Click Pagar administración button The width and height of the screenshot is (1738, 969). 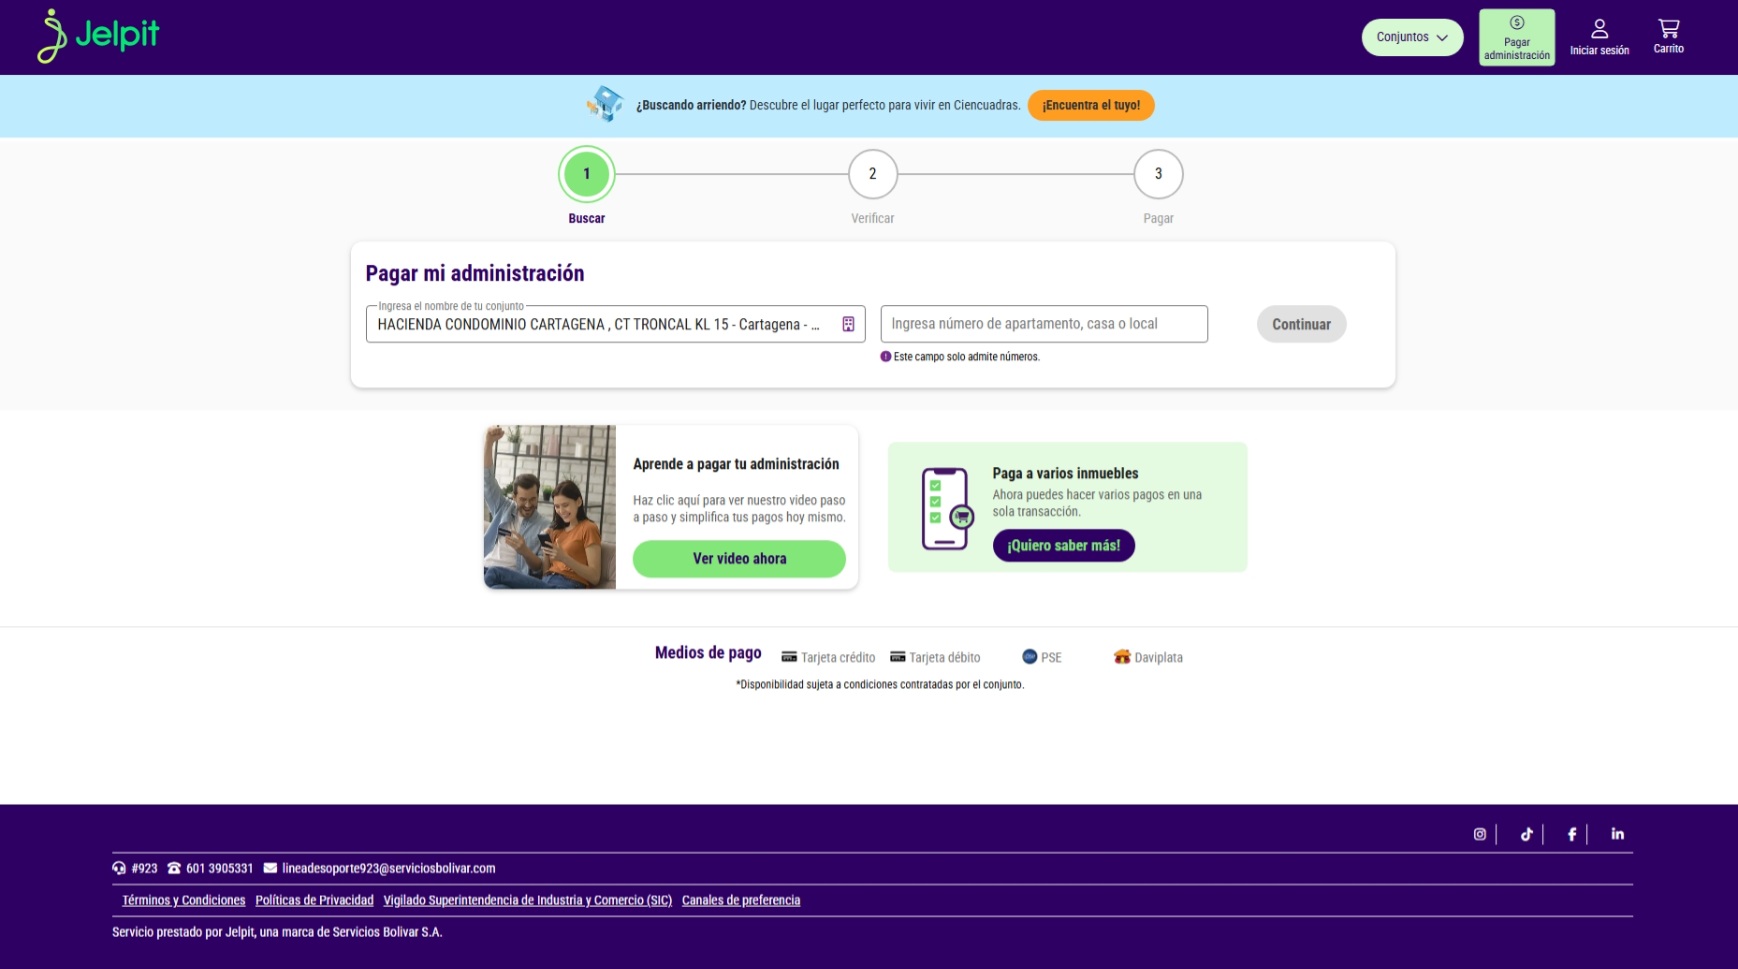(1517, 37)
